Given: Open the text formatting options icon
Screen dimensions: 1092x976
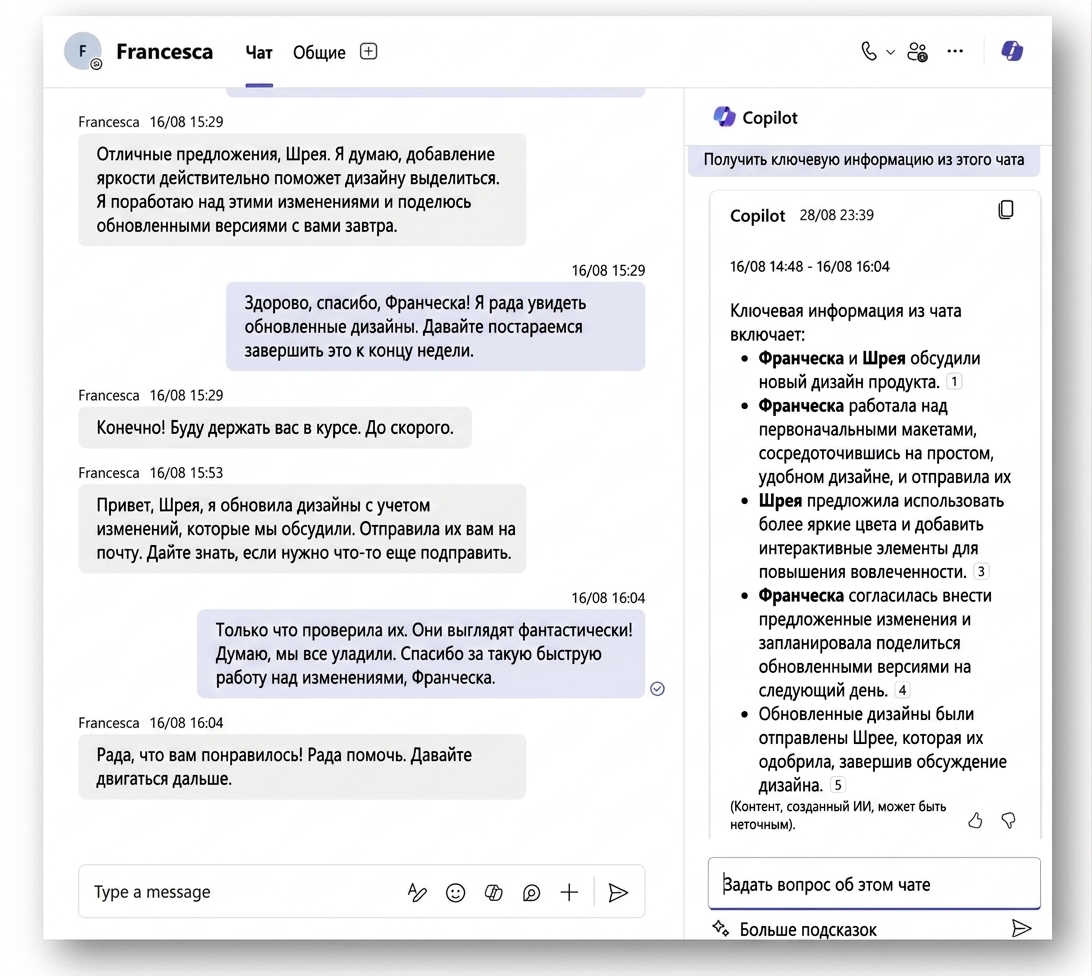Looking at the screenshot, I should [x=416, y=892].
